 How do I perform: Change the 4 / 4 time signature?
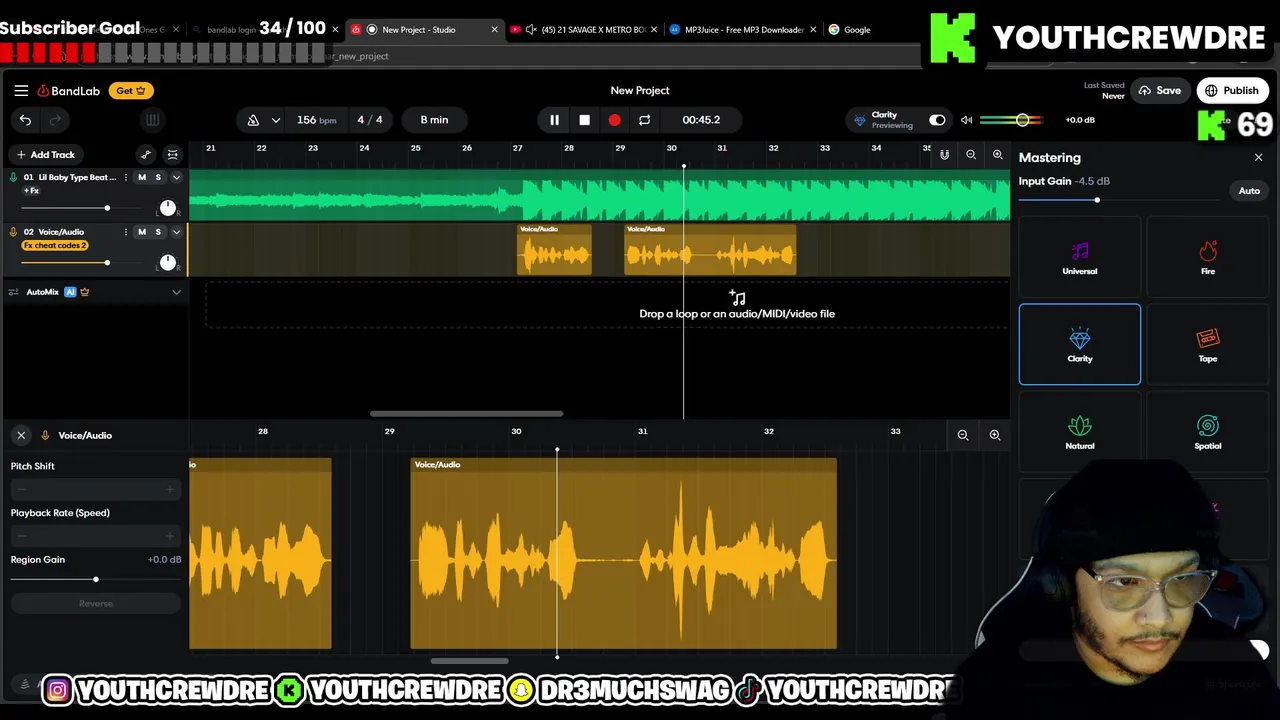click(370, 120)
